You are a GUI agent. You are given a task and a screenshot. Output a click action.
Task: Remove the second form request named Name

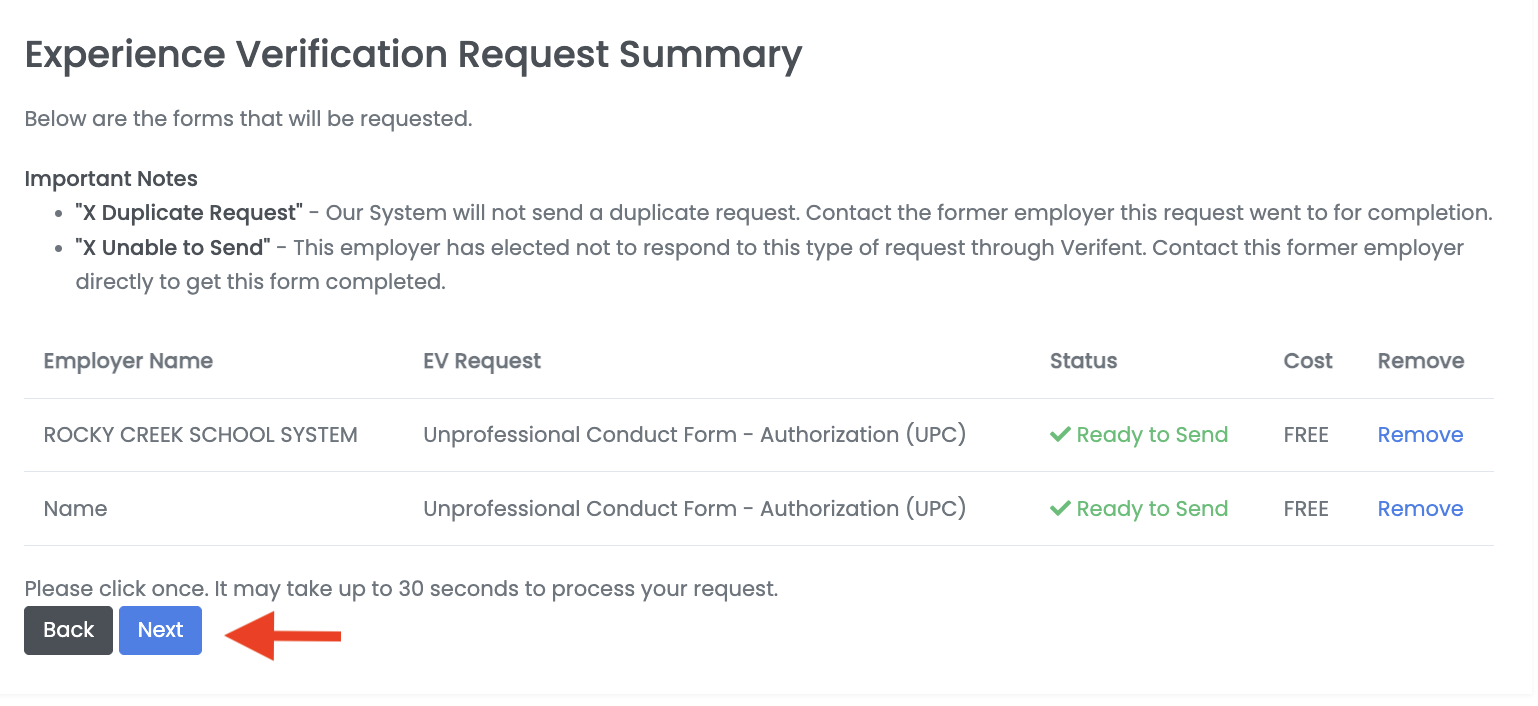[x=1420, y=508]
